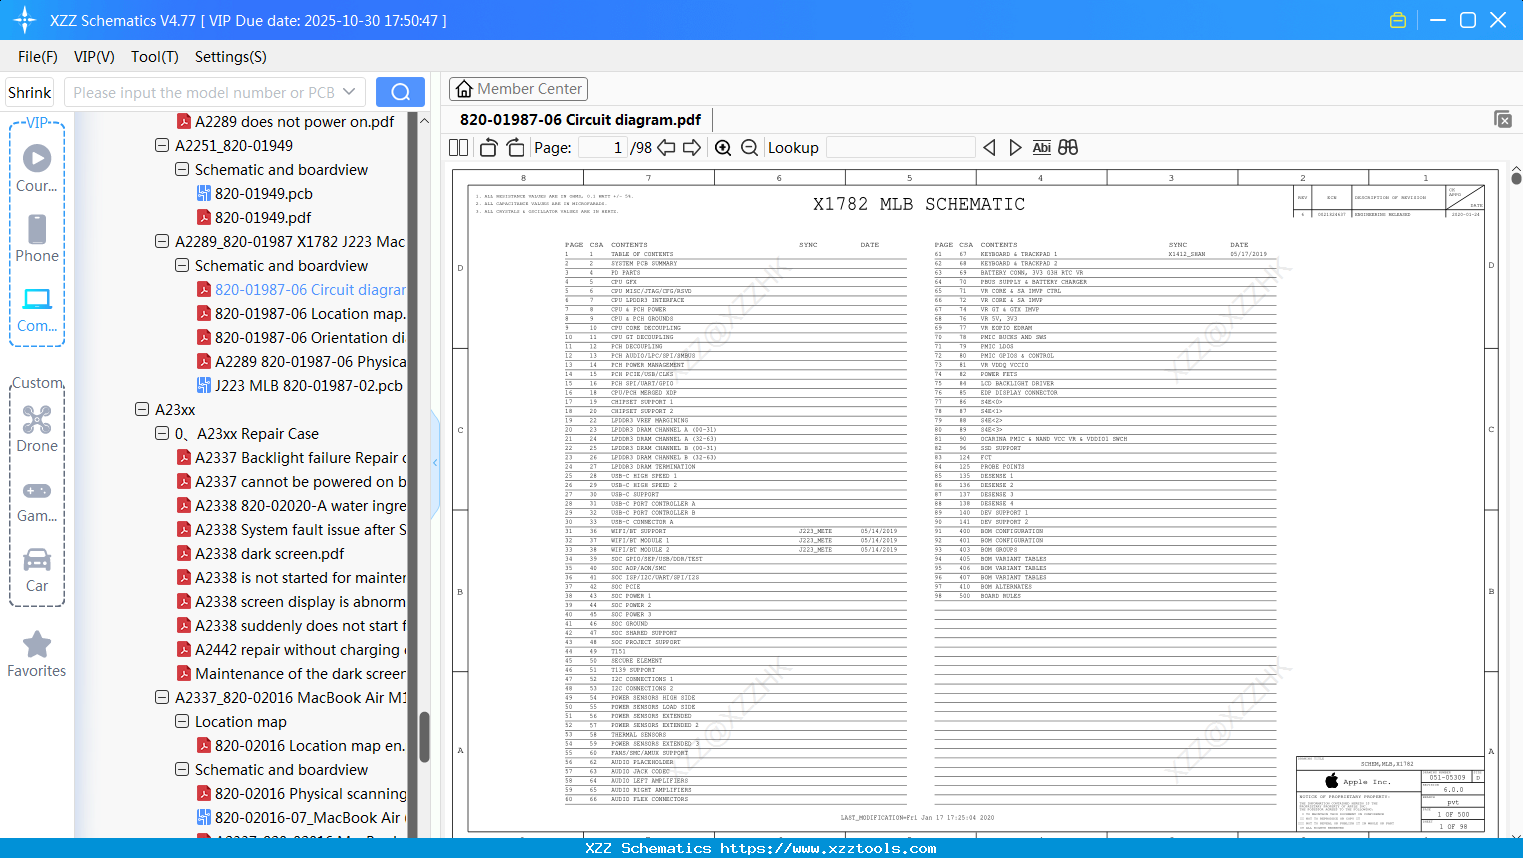The image size is (1523, 858).
Task: Open the Favorites star
Action: (x=37, y=654)
